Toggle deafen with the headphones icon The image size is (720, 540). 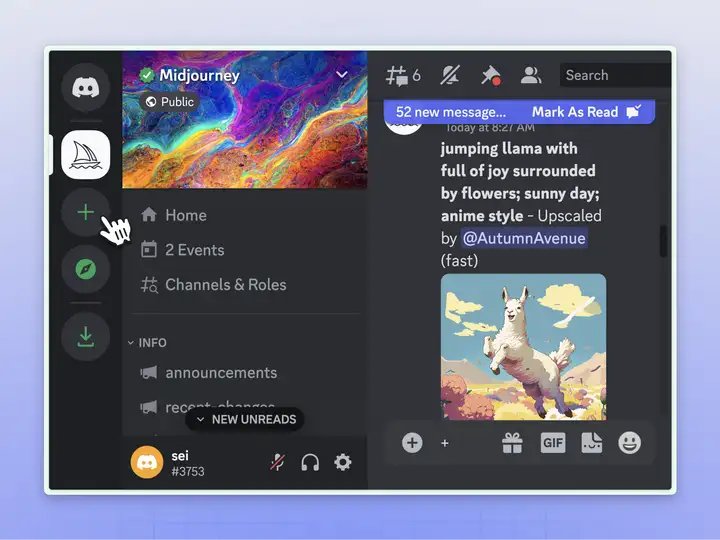click(x=310, y=462)
